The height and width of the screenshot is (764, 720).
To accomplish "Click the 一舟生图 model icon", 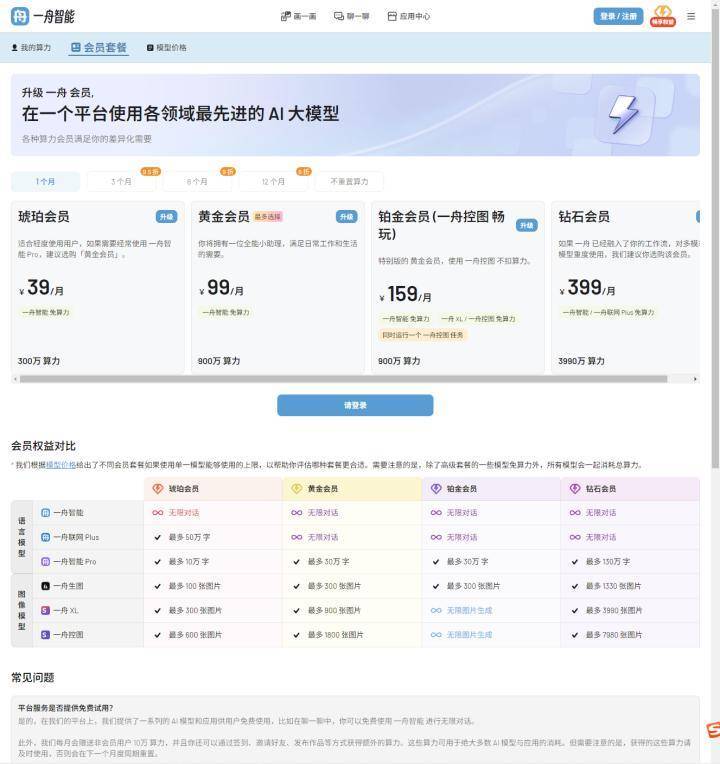I will (x=45, y=586).
